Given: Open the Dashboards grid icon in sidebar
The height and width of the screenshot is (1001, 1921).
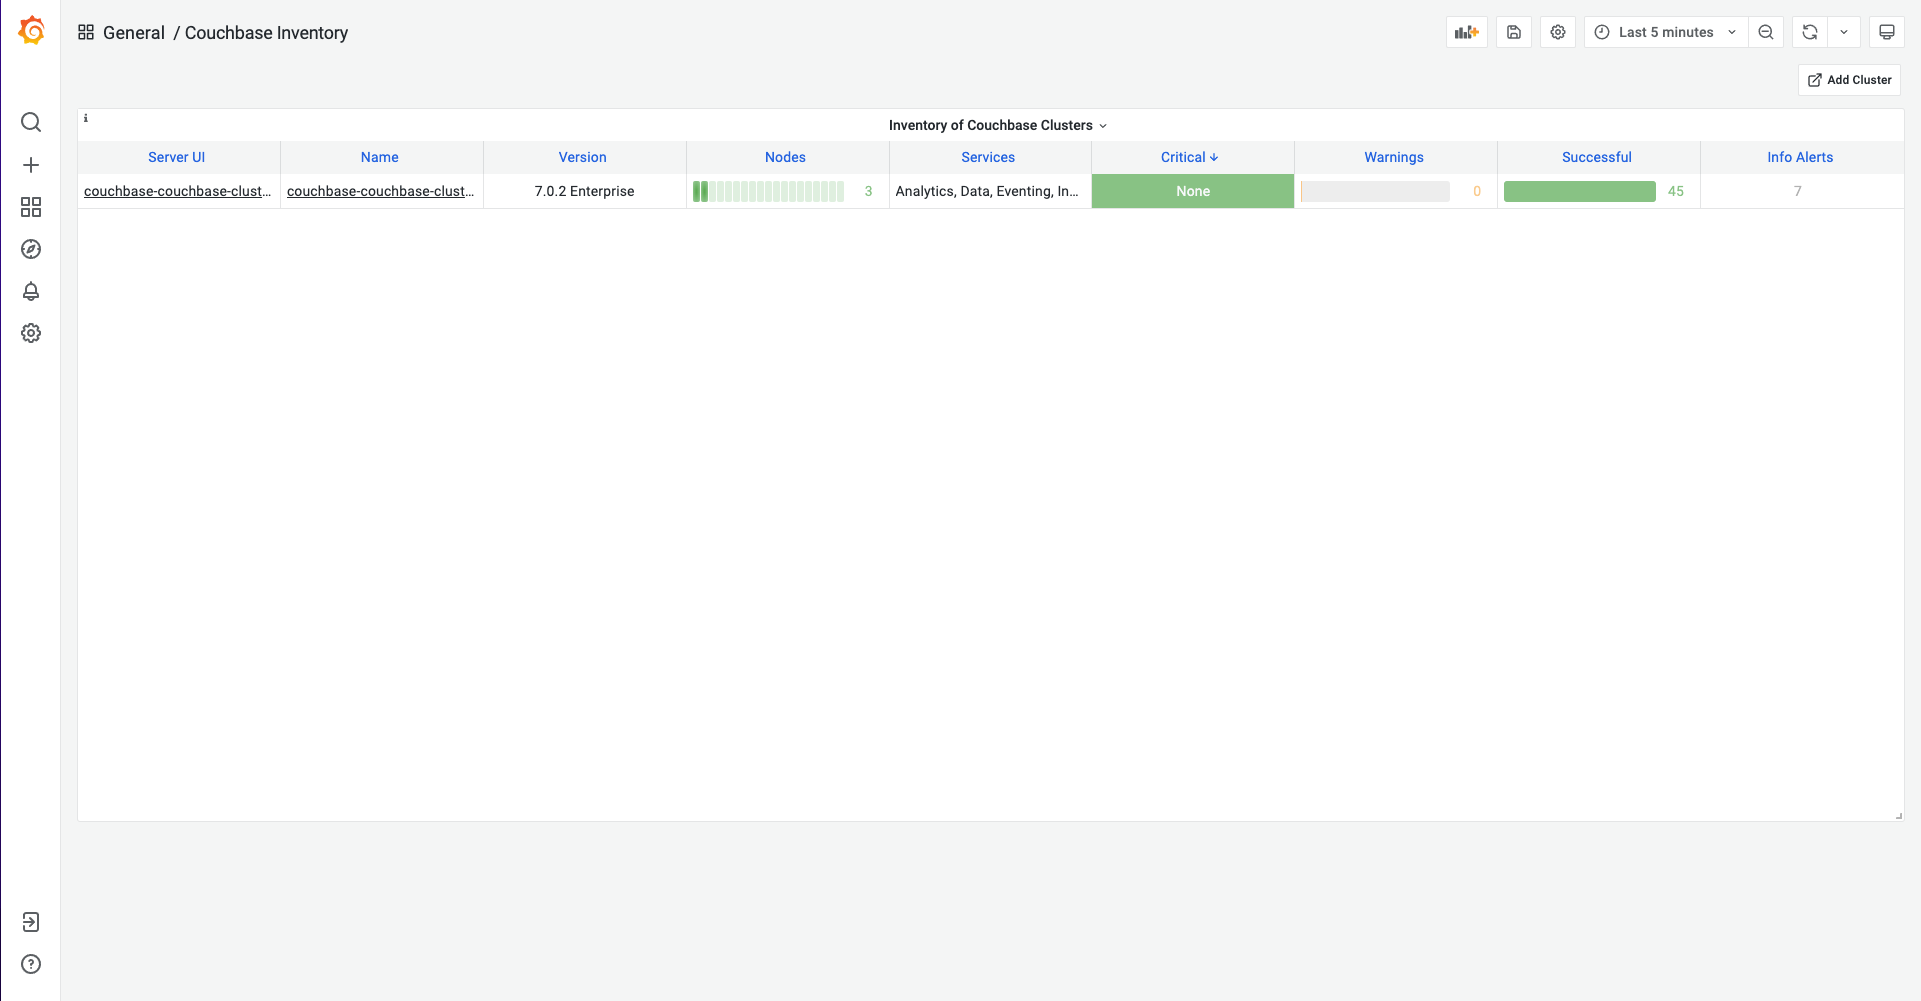Looking at the screenshot, I should (31, 207).
